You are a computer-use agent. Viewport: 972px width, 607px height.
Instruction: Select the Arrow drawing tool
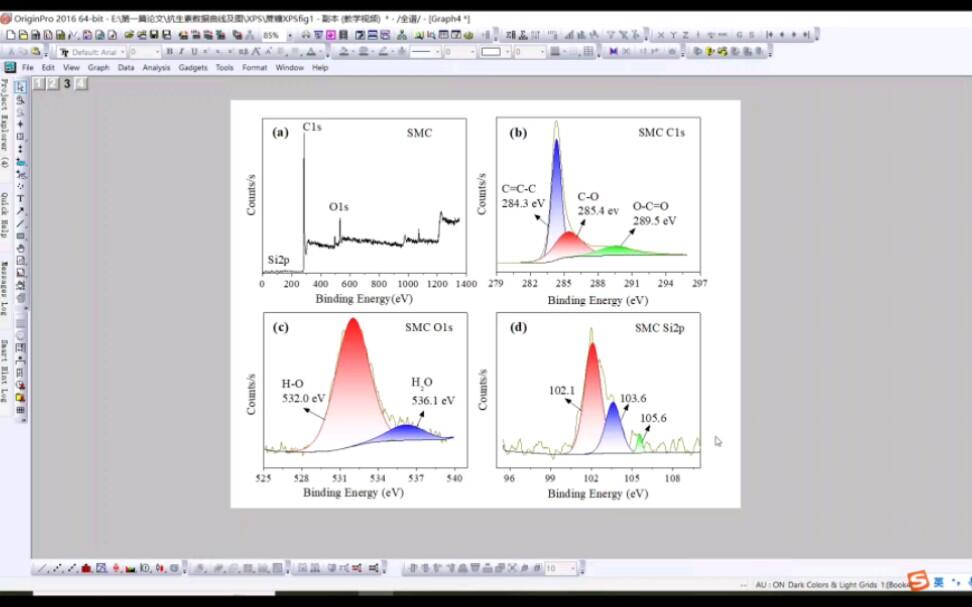point(20,211)
